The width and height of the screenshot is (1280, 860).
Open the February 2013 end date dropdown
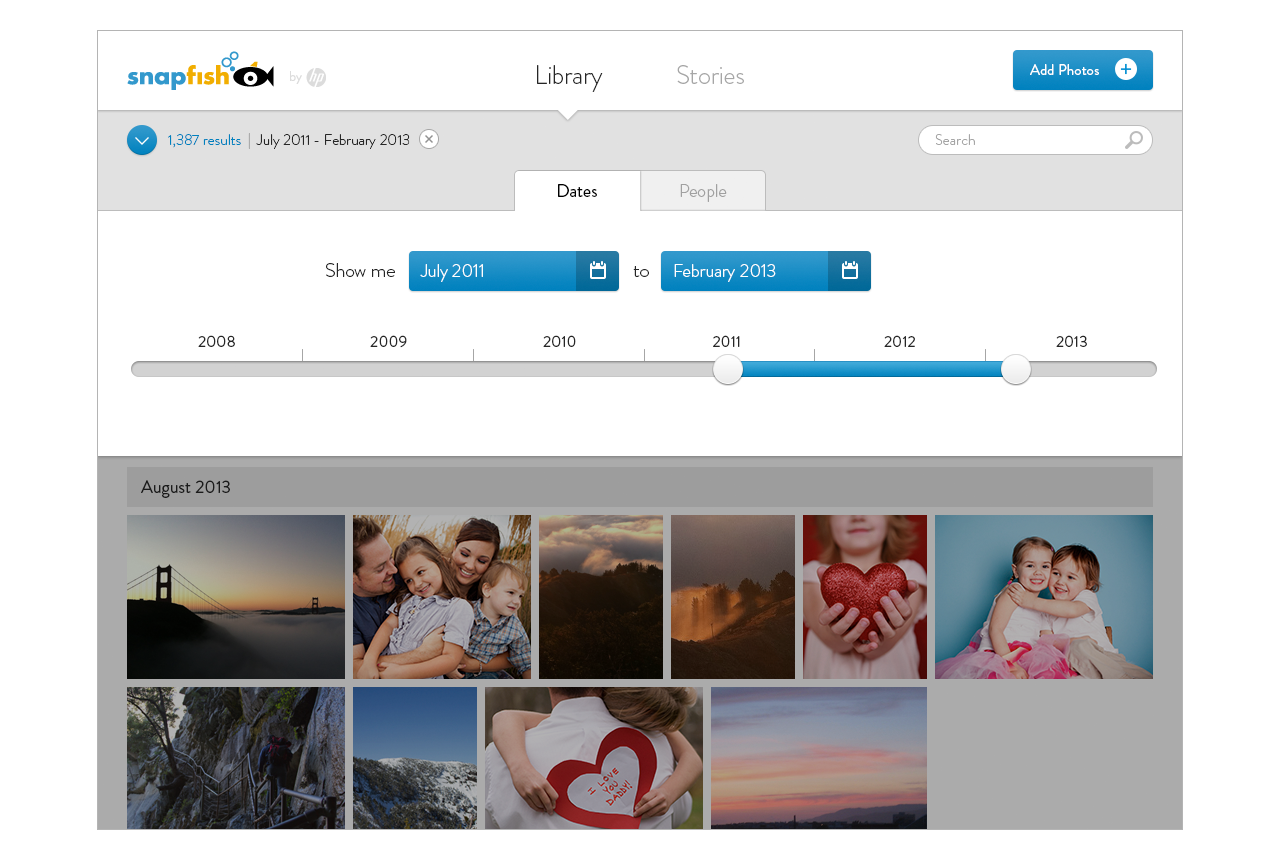(744, 271)
